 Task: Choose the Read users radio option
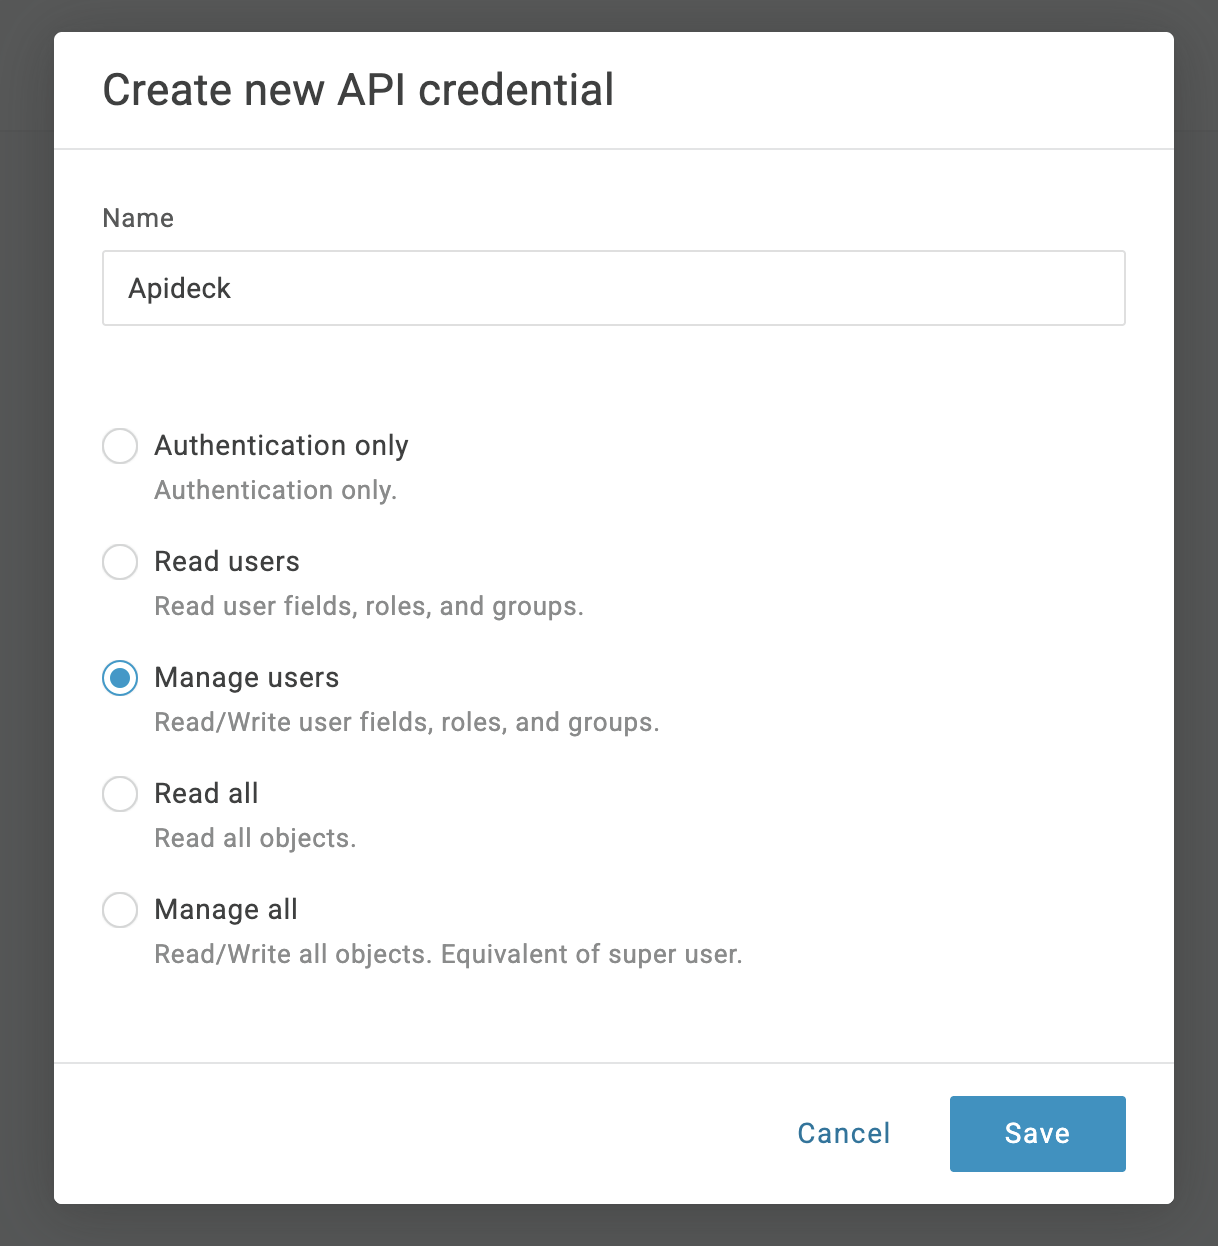click(x=120, y=562)
